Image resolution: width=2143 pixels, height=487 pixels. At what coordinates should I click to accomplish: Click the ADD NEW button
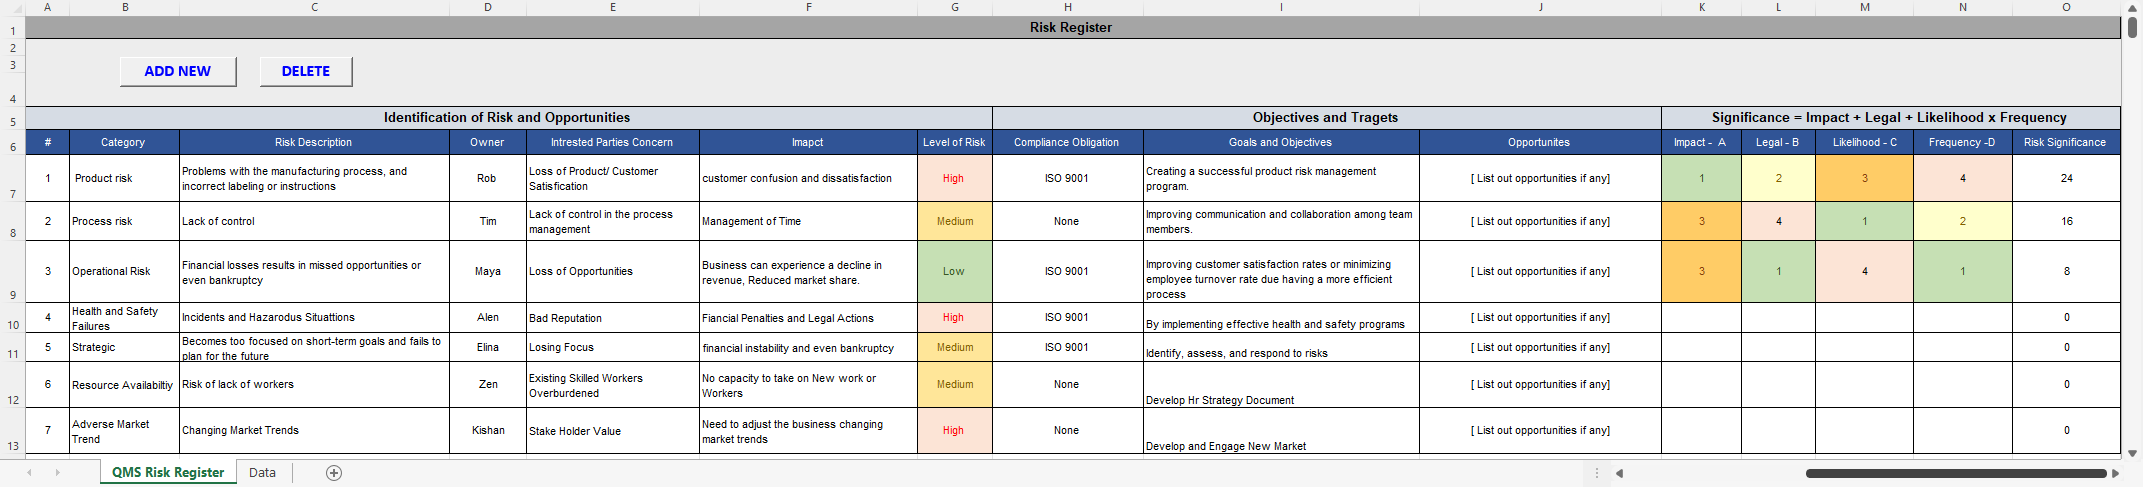178,71
